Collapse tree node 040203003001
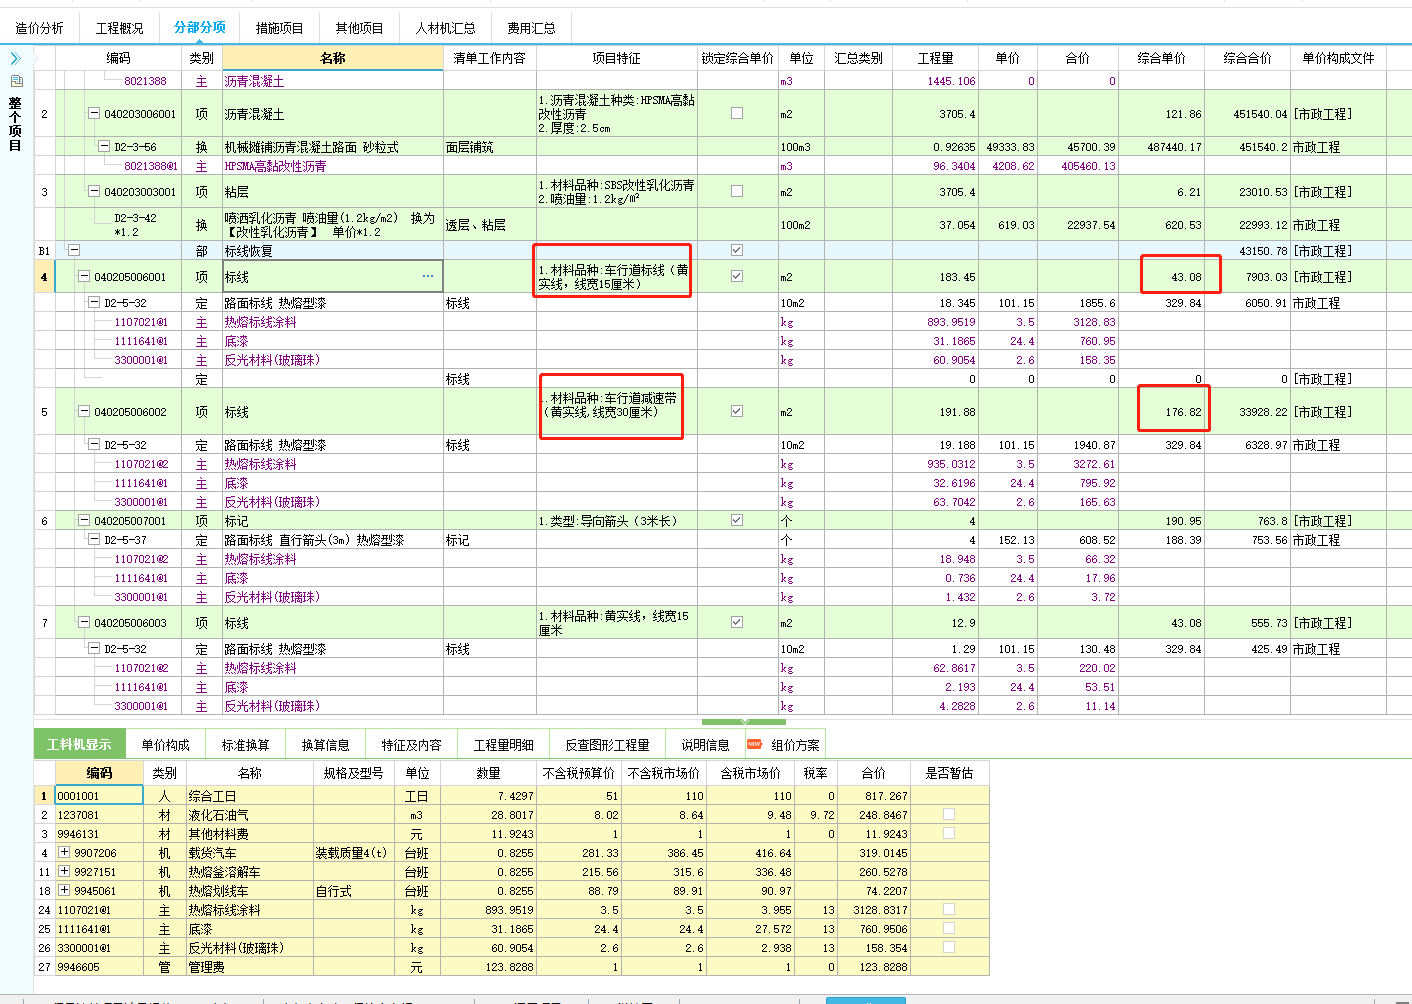Image resolution: width=1412 pixels, height=1004 pixels. pyautogui.click(x=94, y=191)
